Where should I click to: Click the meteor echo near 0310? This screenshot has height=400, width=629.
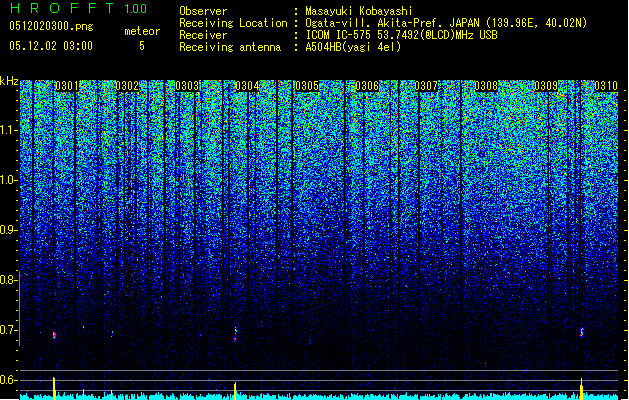582,332
